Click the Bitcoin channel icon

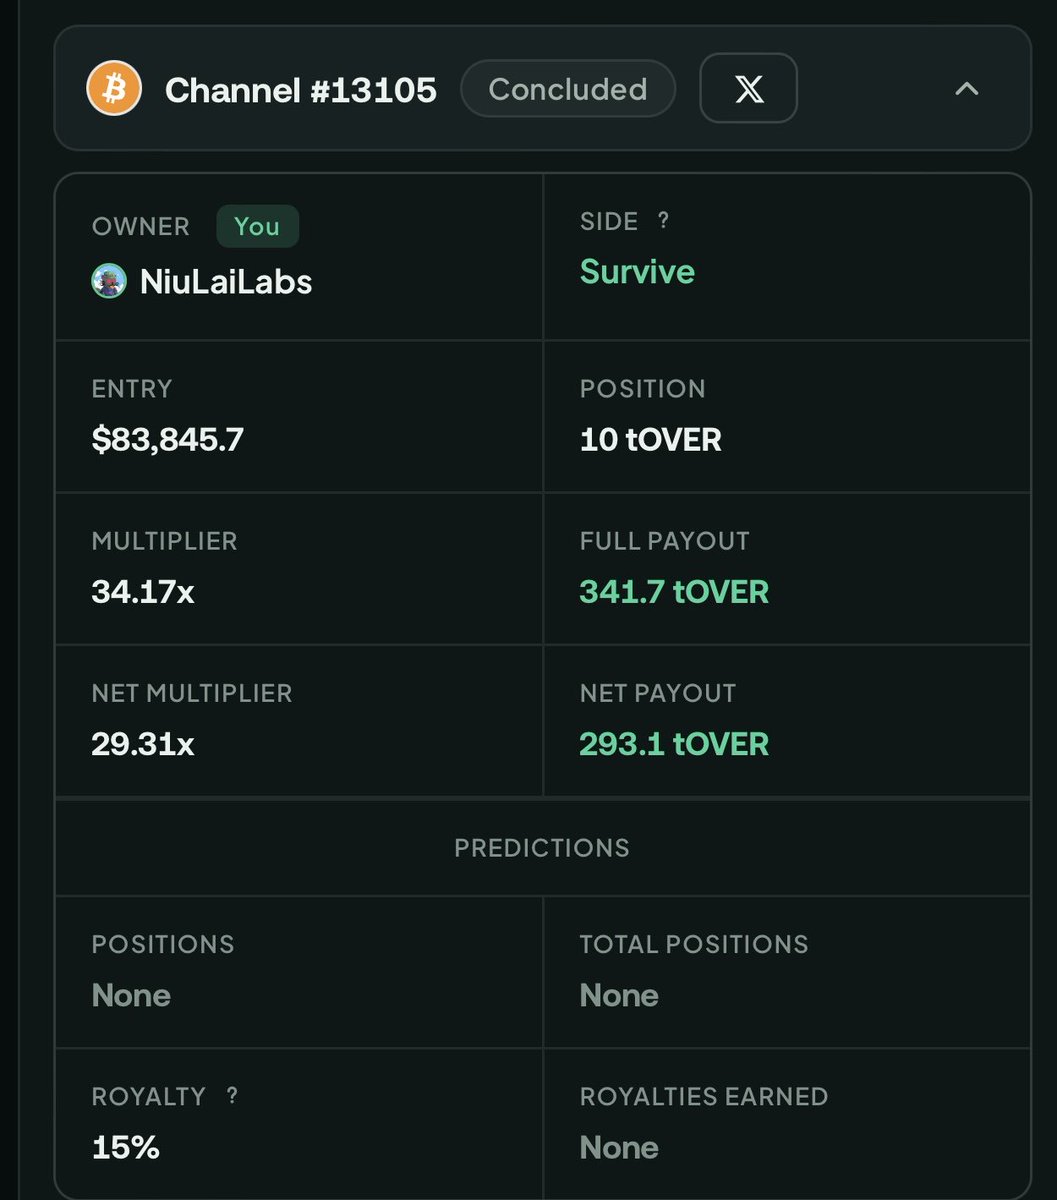point(114,89)
